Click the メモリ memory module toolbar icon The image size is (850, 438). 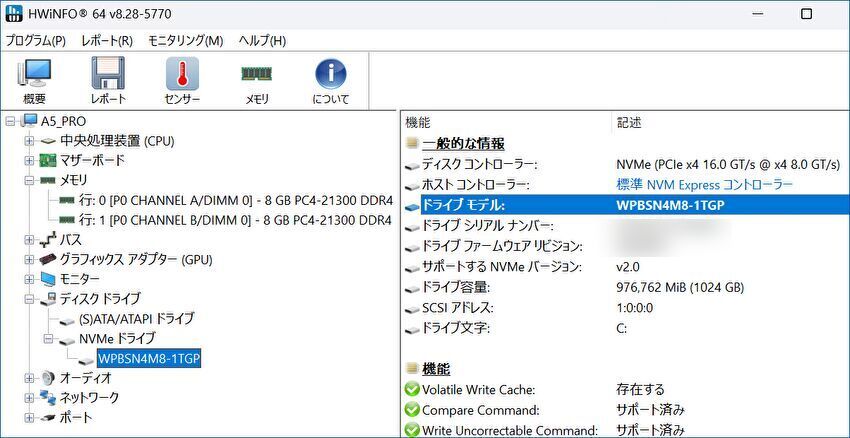[x=257, y=80]
